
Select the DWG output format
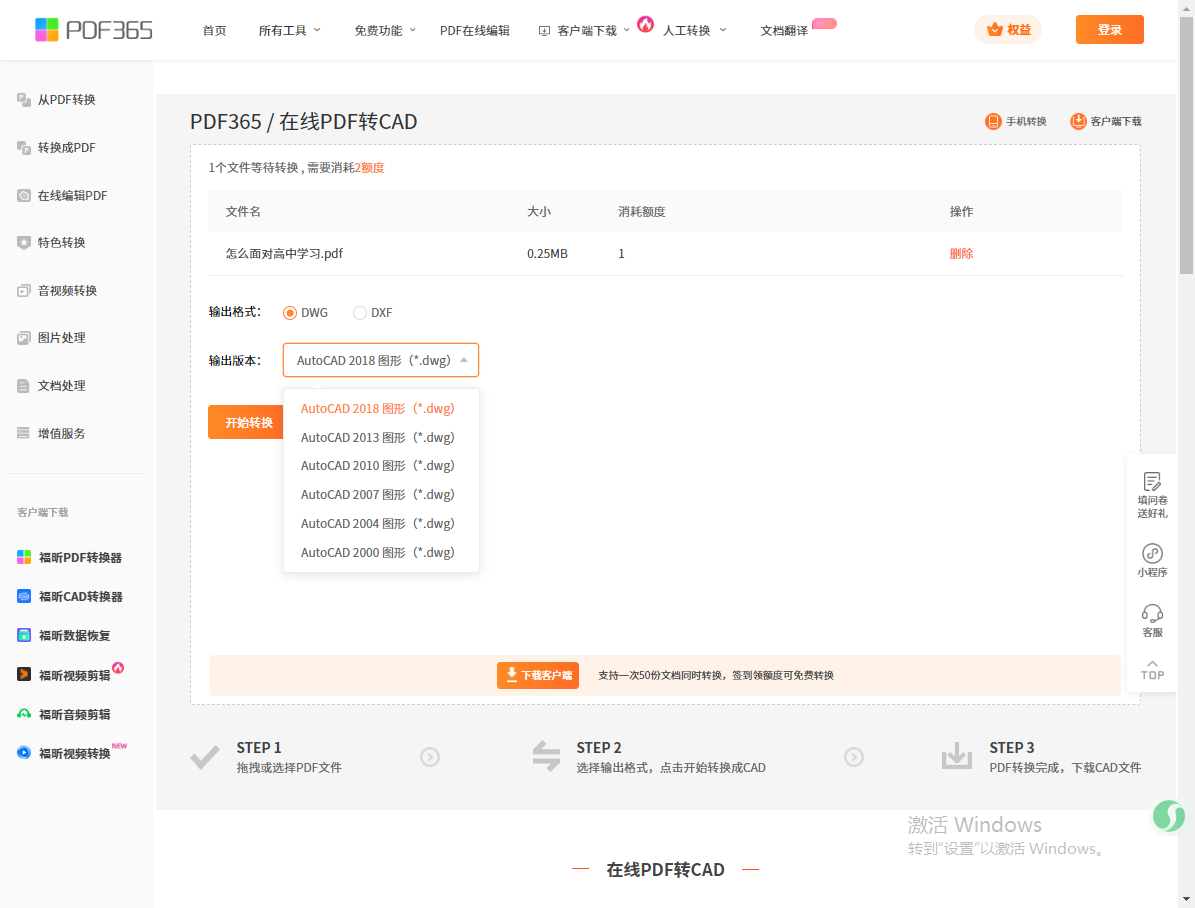(x=306, y=313)
